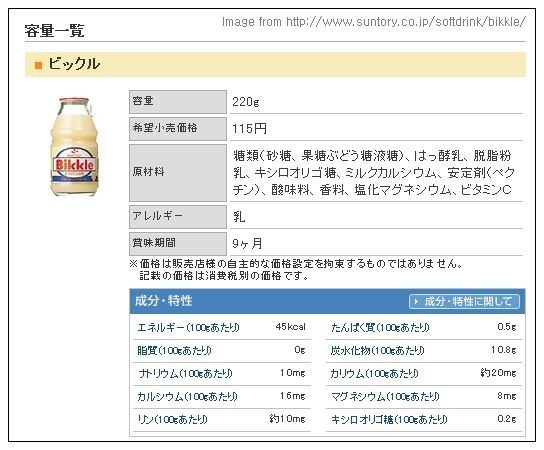Click the 乳 allergy value
The height and width of the screenshot is (450, 544).
coord(239,217)
